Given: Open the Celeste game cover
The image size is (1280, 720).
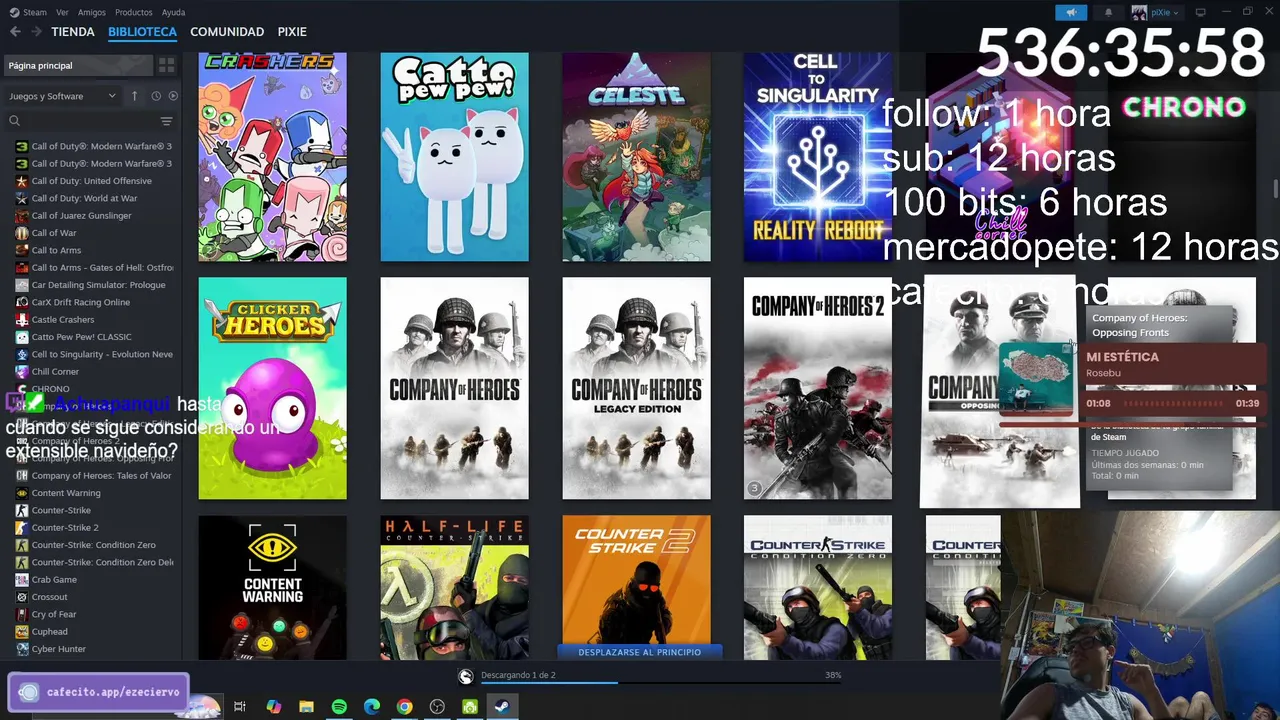Looking at the screenshot, I should pyautogui.click(x=636, y=157).
